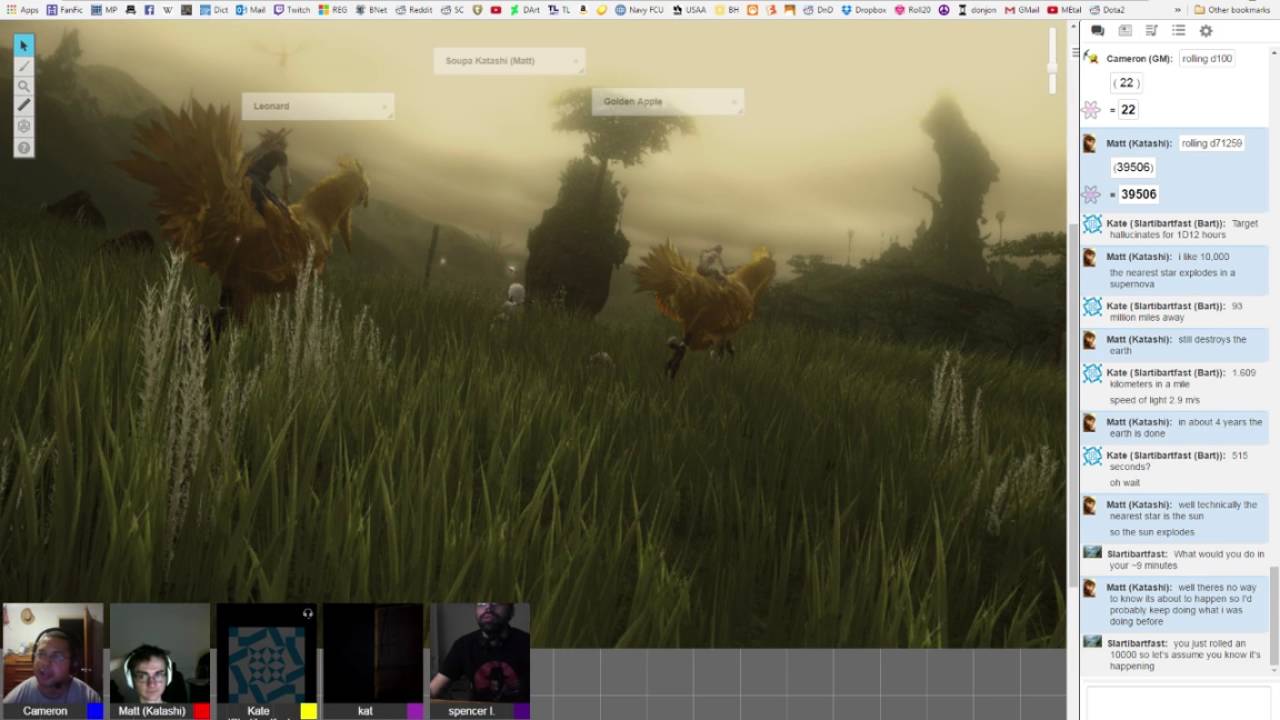Click the headphone icon on Kate's avatar
This screenshot has height=720, width=1280.
tap(308, 613)
